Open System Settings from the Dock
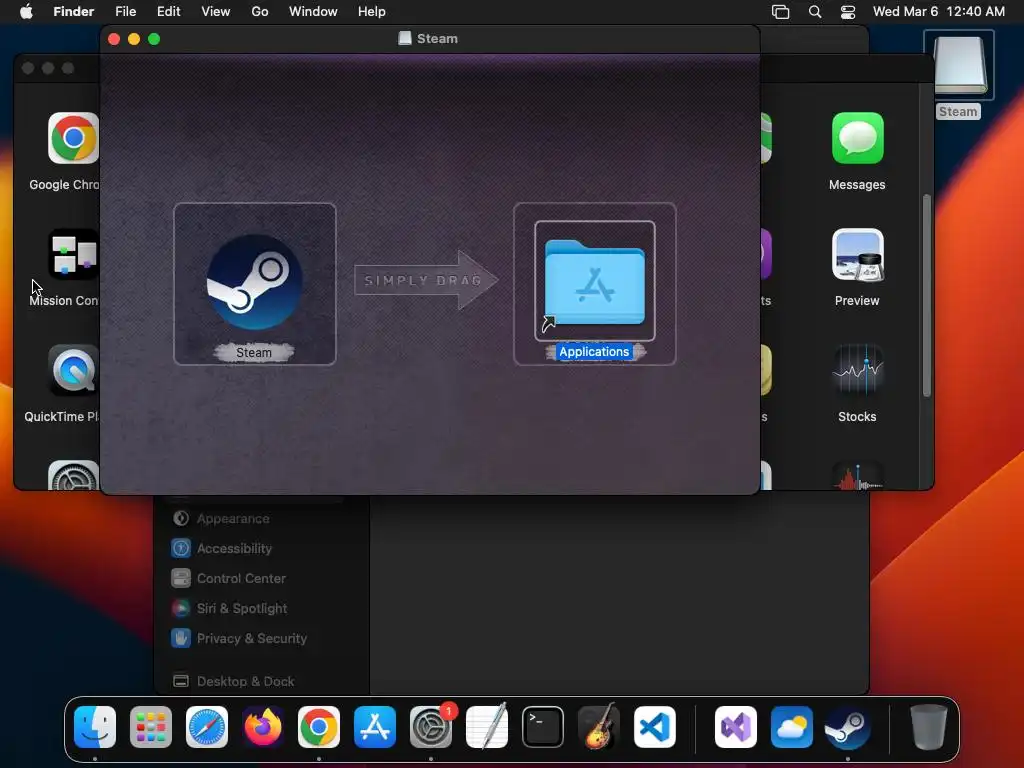 431,727
